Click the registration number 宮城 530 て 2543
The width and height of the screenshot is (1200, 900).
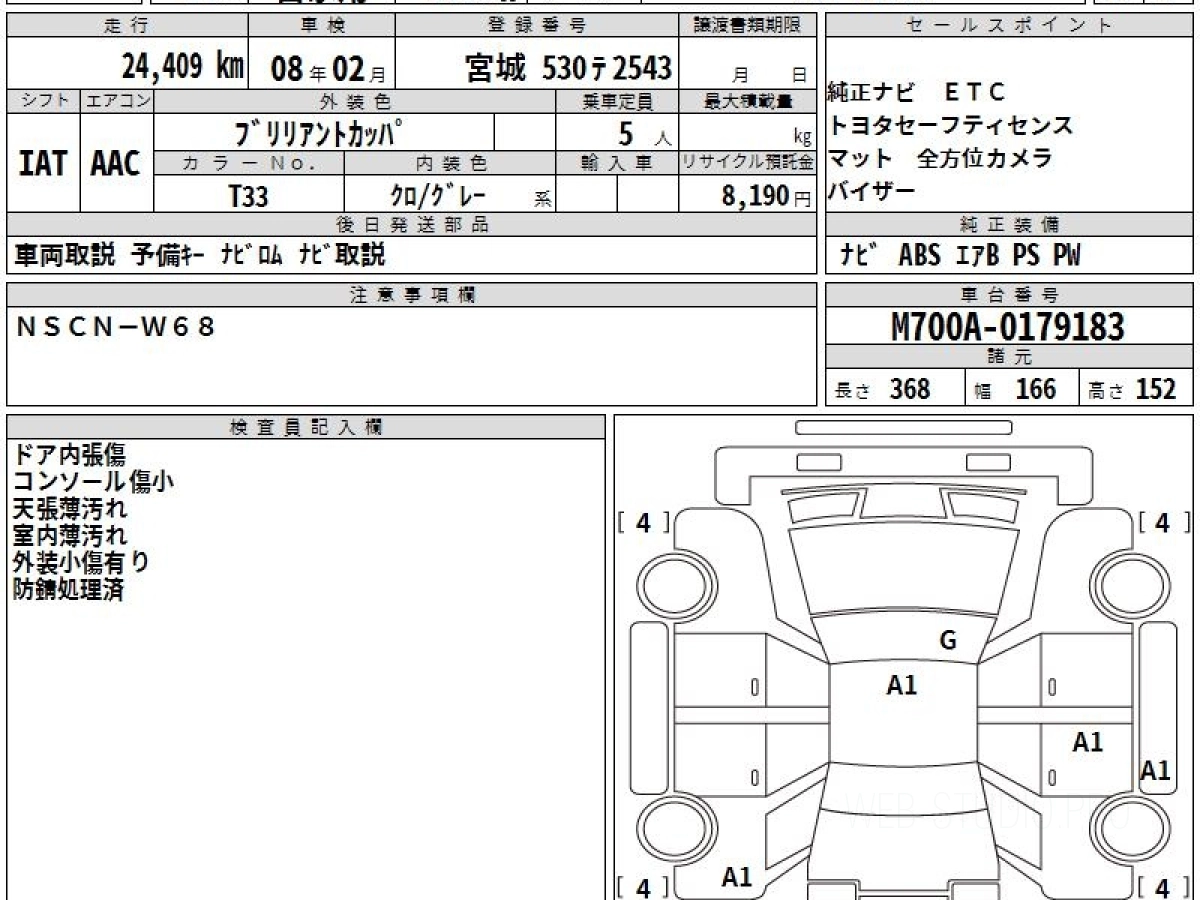pos(568,68)
